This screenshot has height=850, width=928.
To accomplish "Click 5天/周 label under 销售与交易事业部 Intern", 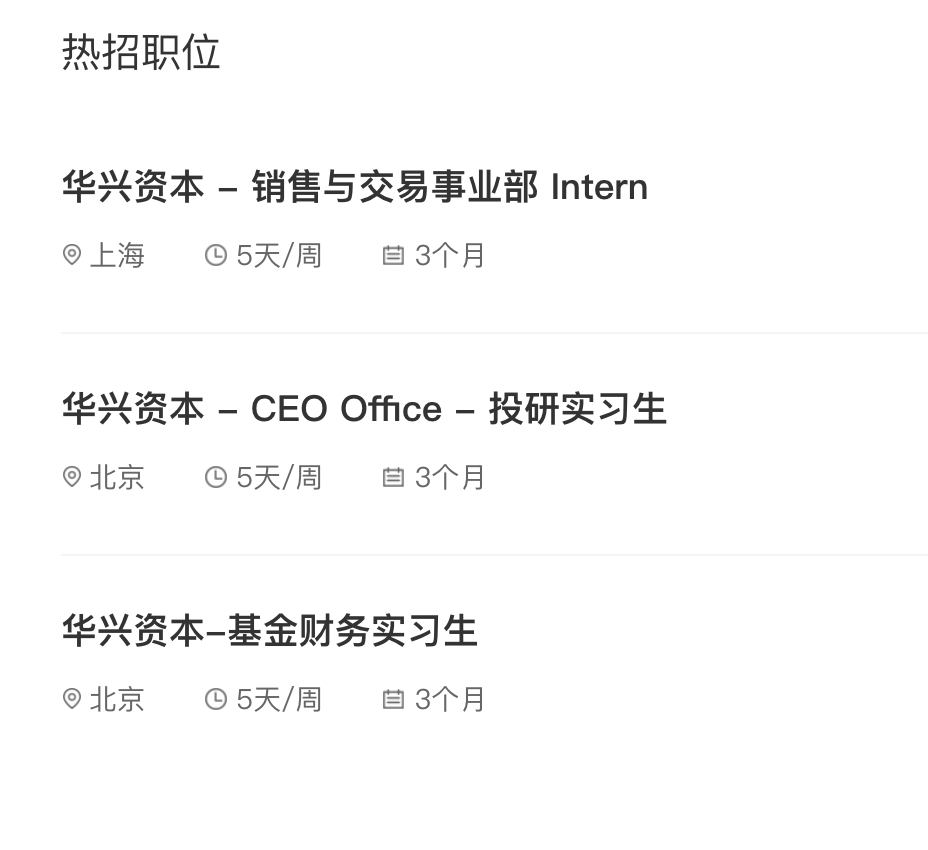I will click(x=279, y=256).
